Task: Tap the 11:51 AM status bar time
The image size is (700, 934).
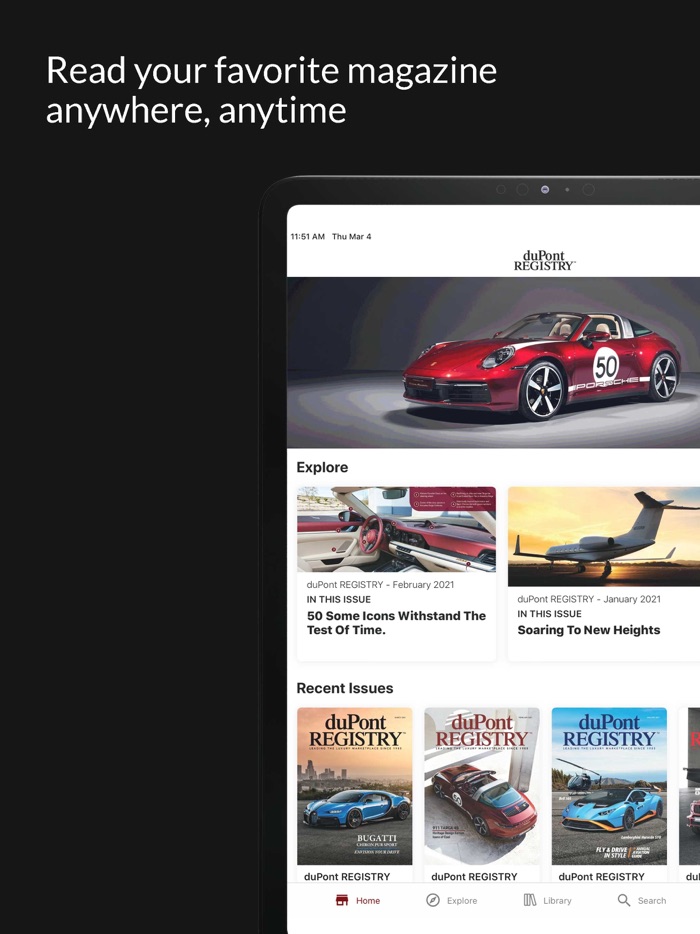Action: [x=307, y=236]
